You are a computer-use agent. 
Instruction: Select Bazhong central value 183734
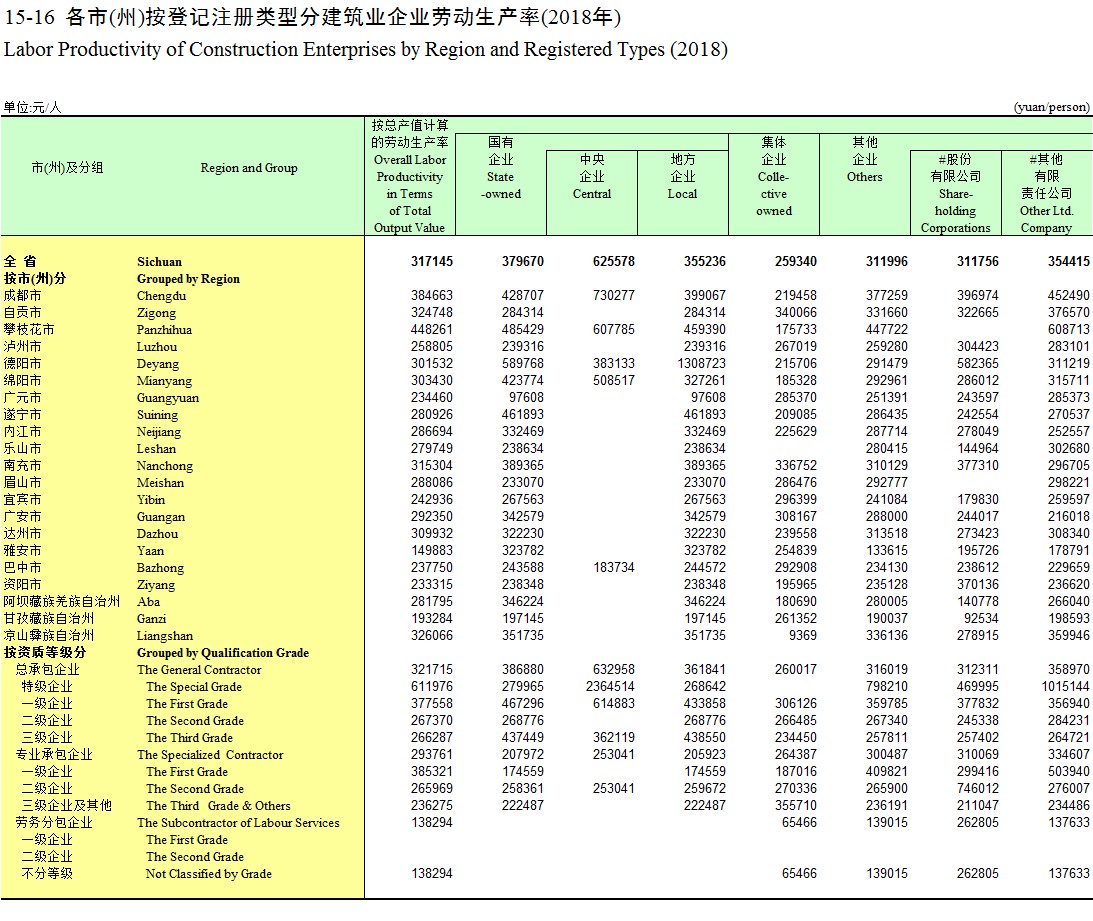pyautogui.click(x=613, y=568)
